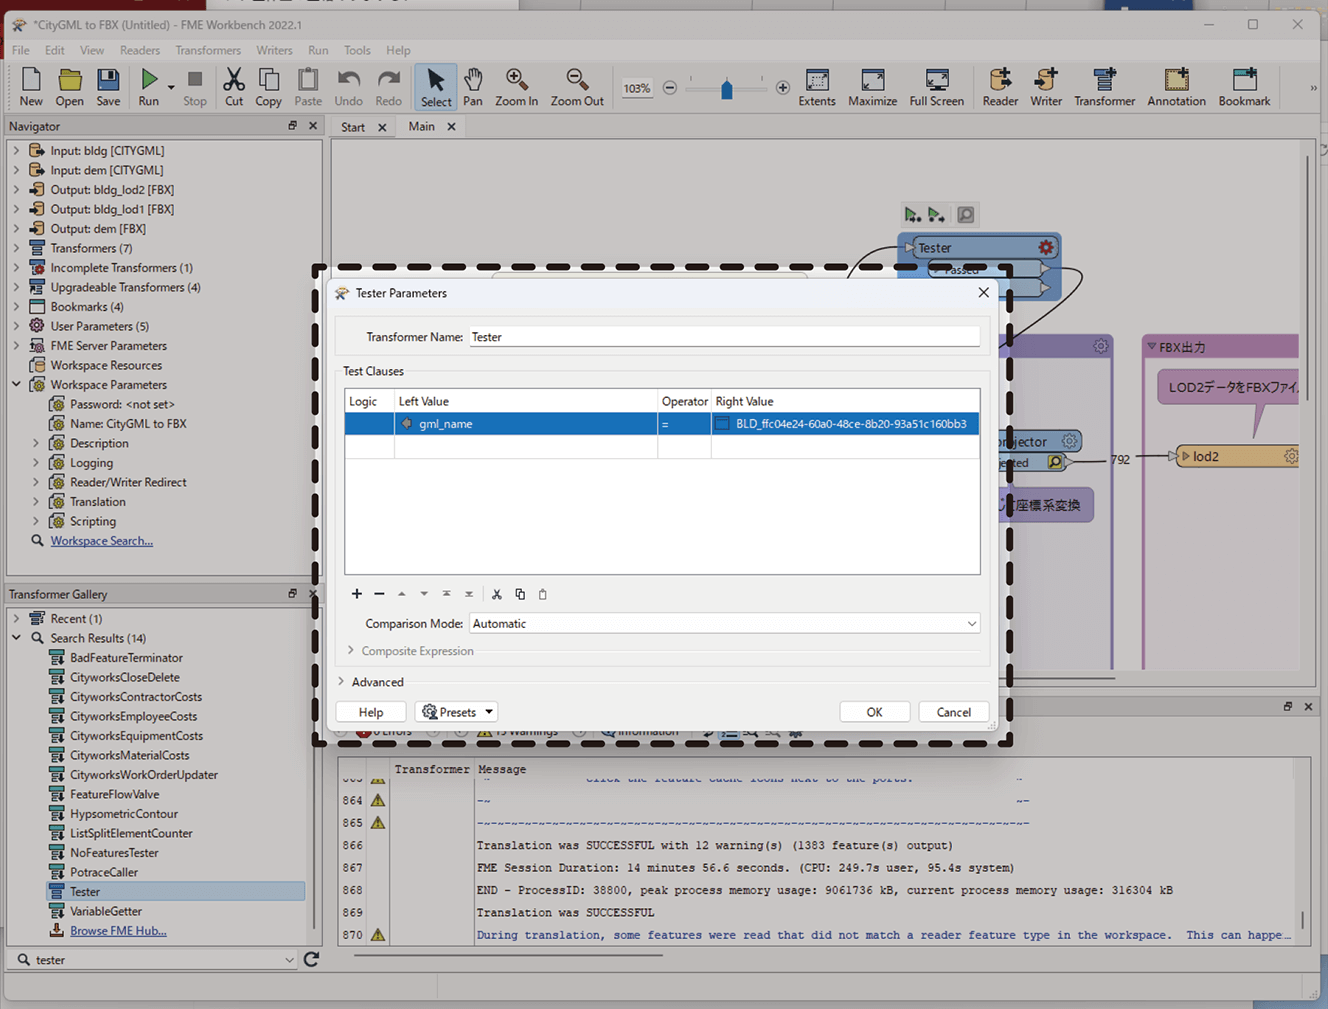The image size is (1328, 1009).
Task: Open a workspace with the Open icon
Action: coord(70,87)
